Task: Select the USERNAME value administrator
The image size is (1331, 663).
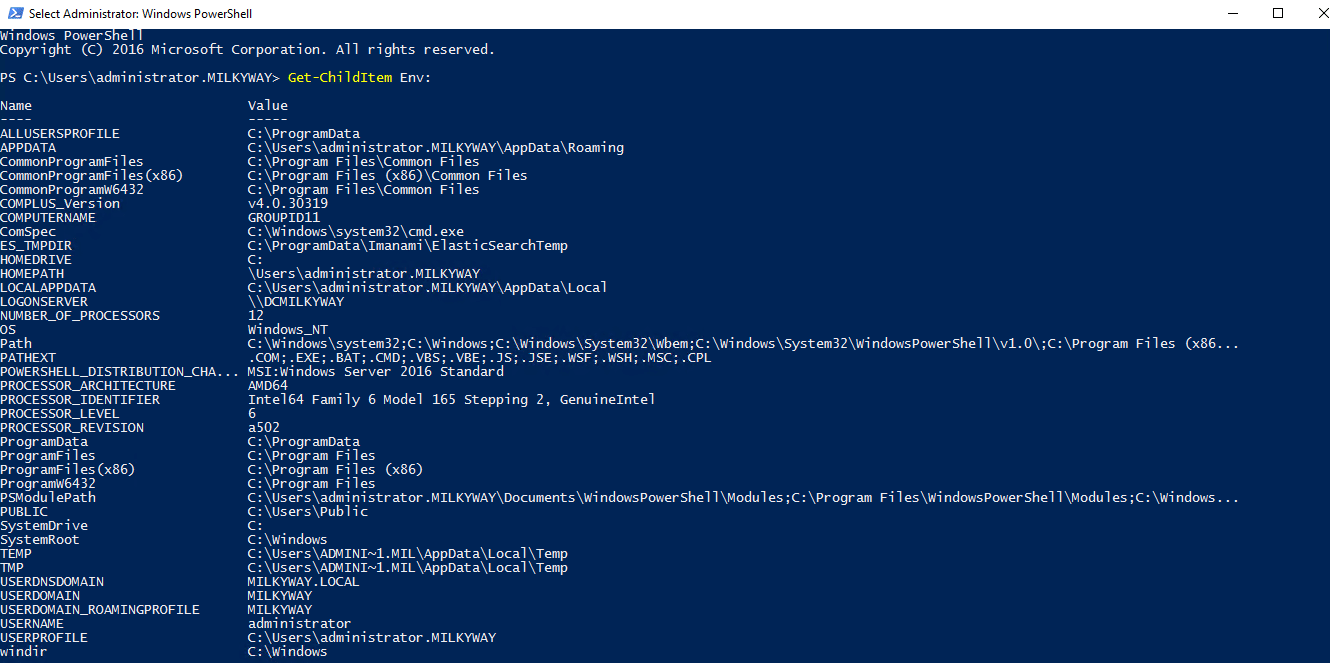Action: [300, 623]
